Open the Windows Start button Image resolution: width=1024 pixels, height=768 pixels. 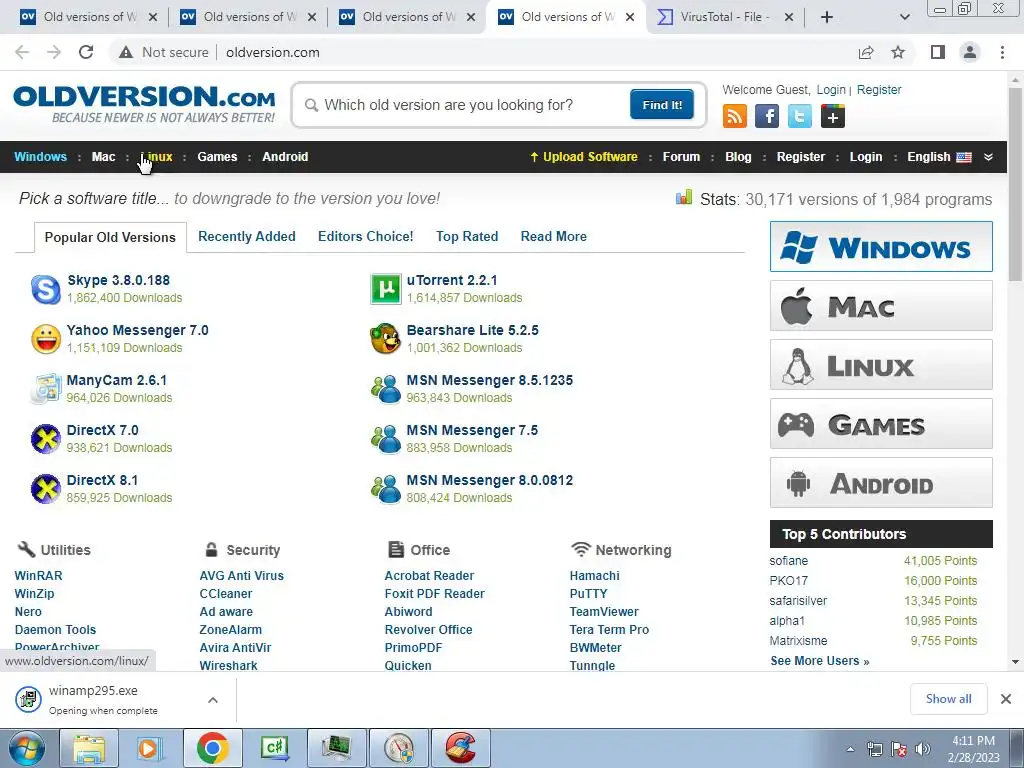pyautogui.click(x=26, y=748)
